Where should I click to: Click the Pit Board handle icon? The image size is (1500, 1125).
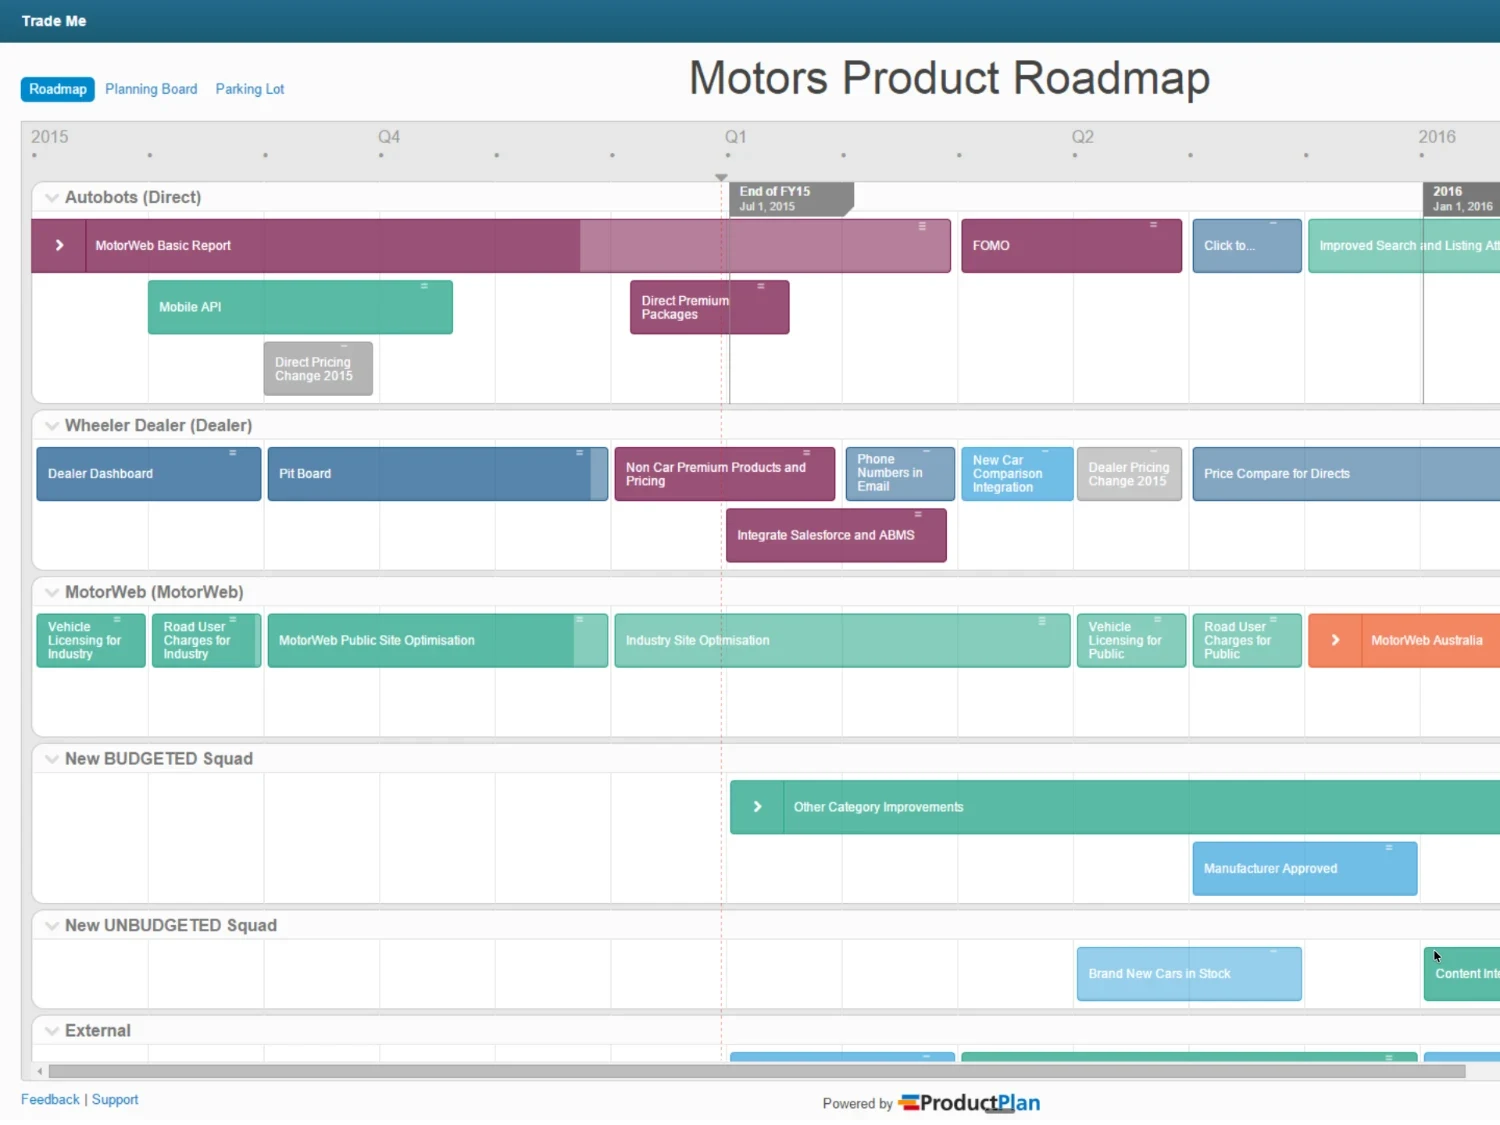click(579, 453)
